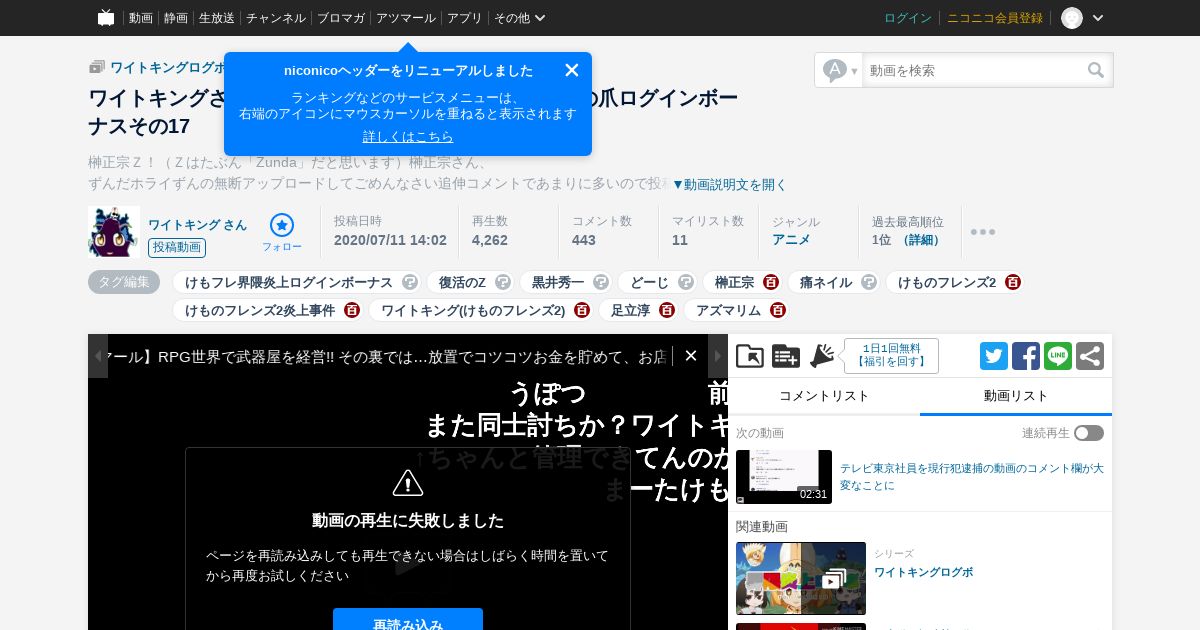The image size is (1200, 630).
Task: Open the red dictionary icon for 足立淳
Action: 667,311
